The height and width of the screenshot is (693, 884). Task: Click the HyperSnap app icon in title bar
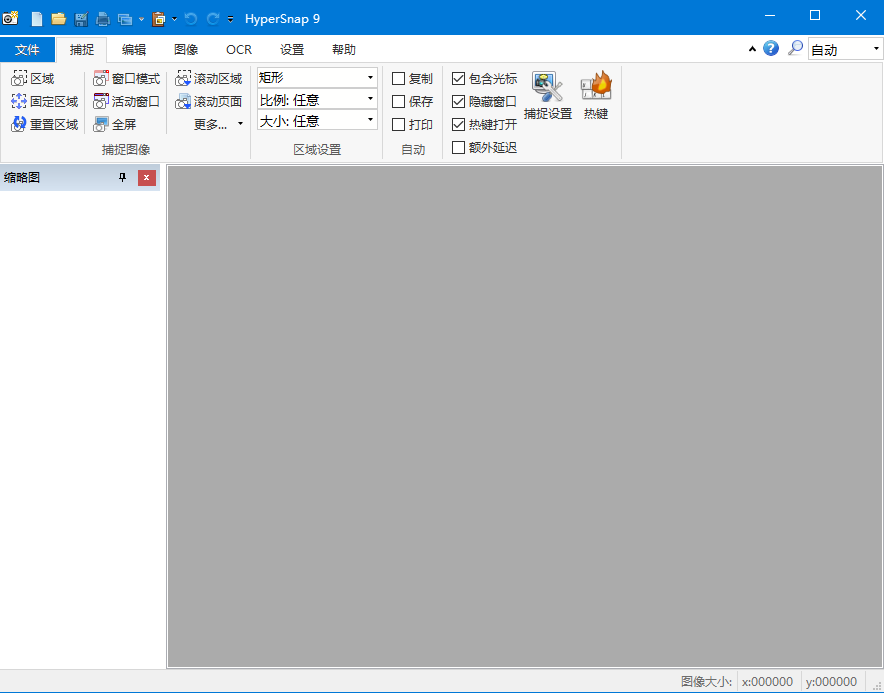pyautogui.click(x=11, y=18)
